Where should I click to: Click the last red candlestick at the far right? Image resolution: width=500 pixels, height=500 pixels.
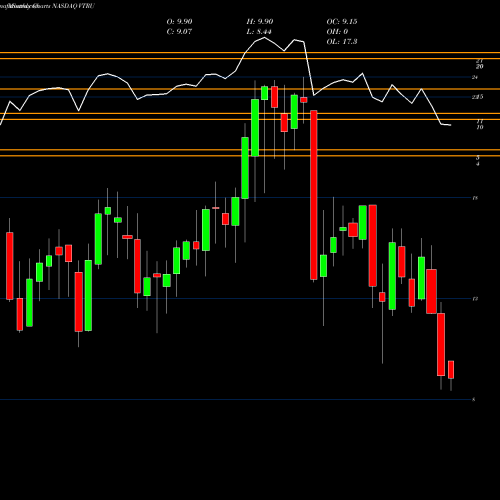coord(451,369)
